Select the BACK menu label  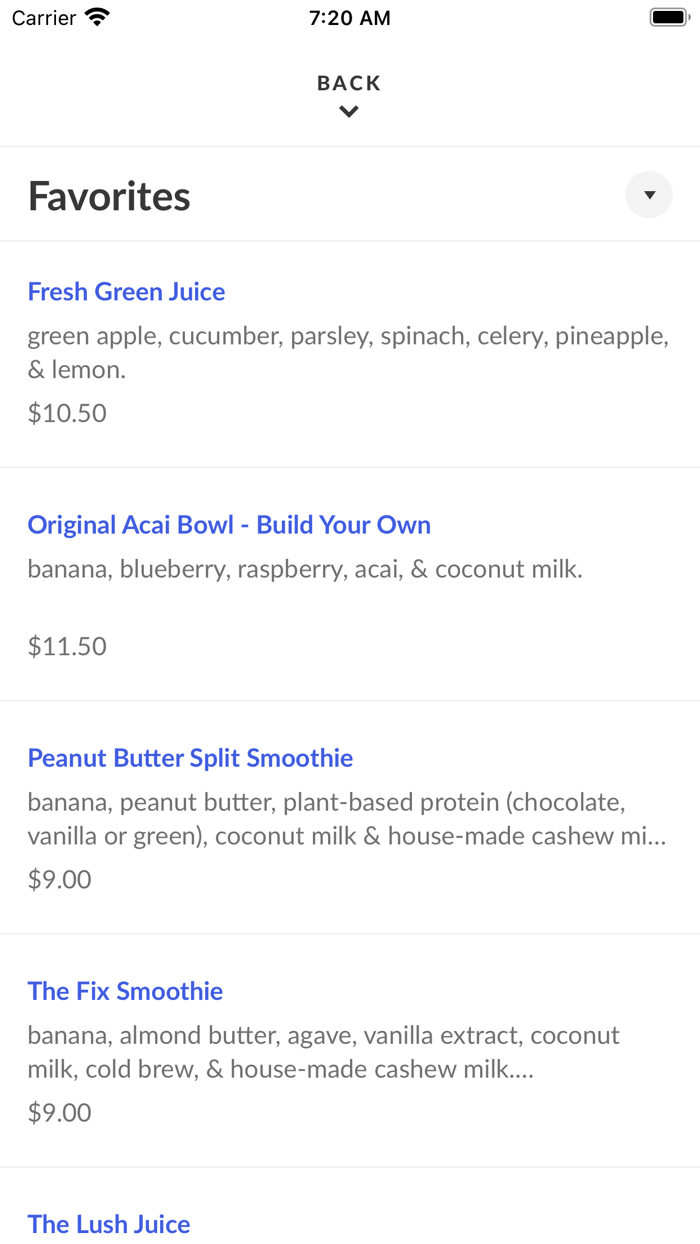coord(348,83)
